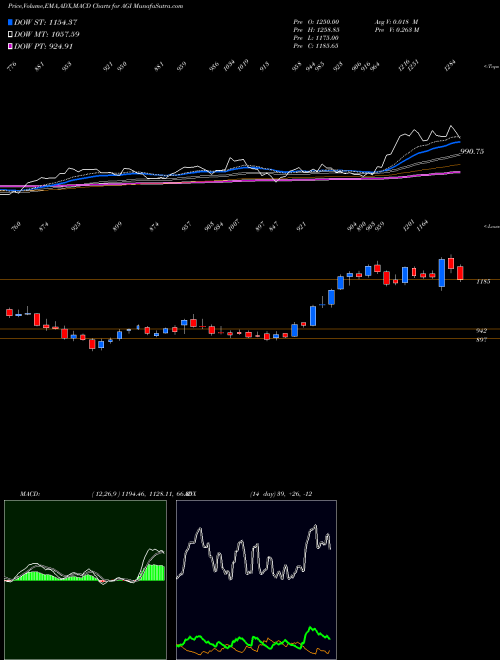Open the green MACD histogram panel
Screen dimensions: 500x660
[x=85, y=580]
